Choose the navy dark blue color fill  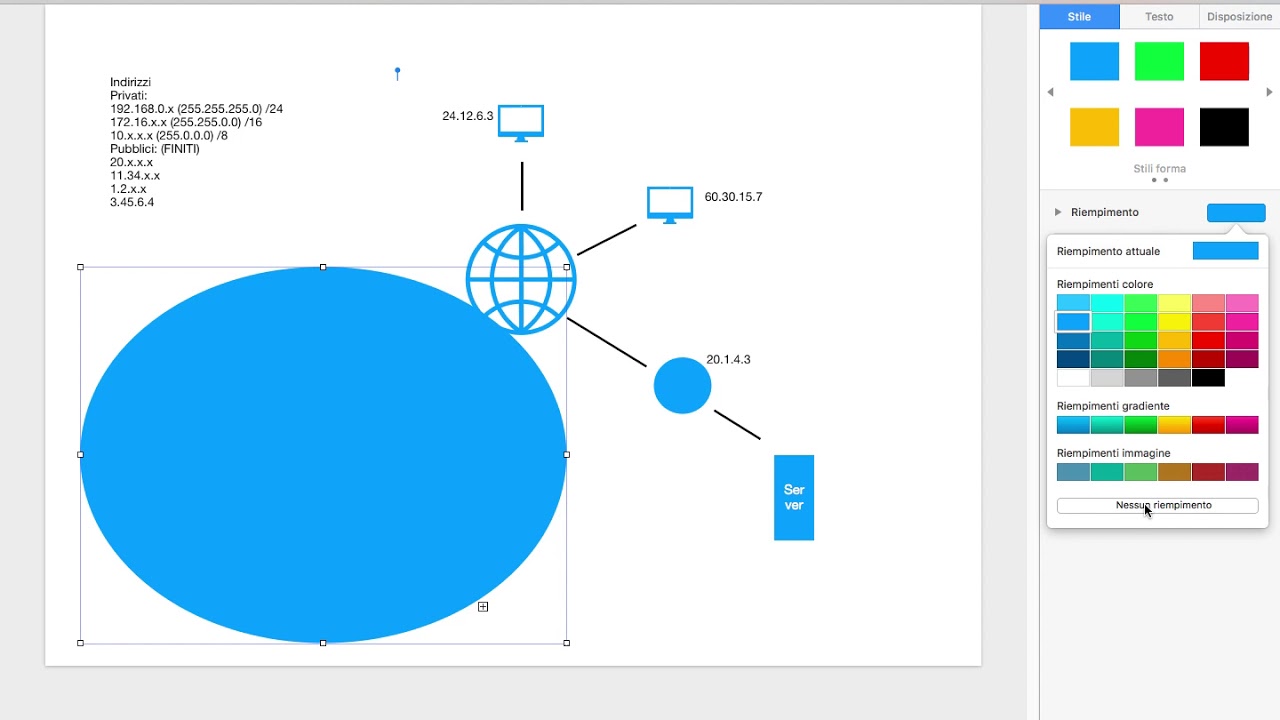click(1073, 359)
